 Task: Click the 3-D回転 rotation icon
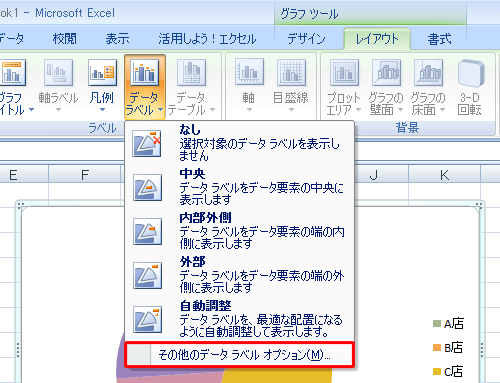(471, 73)
